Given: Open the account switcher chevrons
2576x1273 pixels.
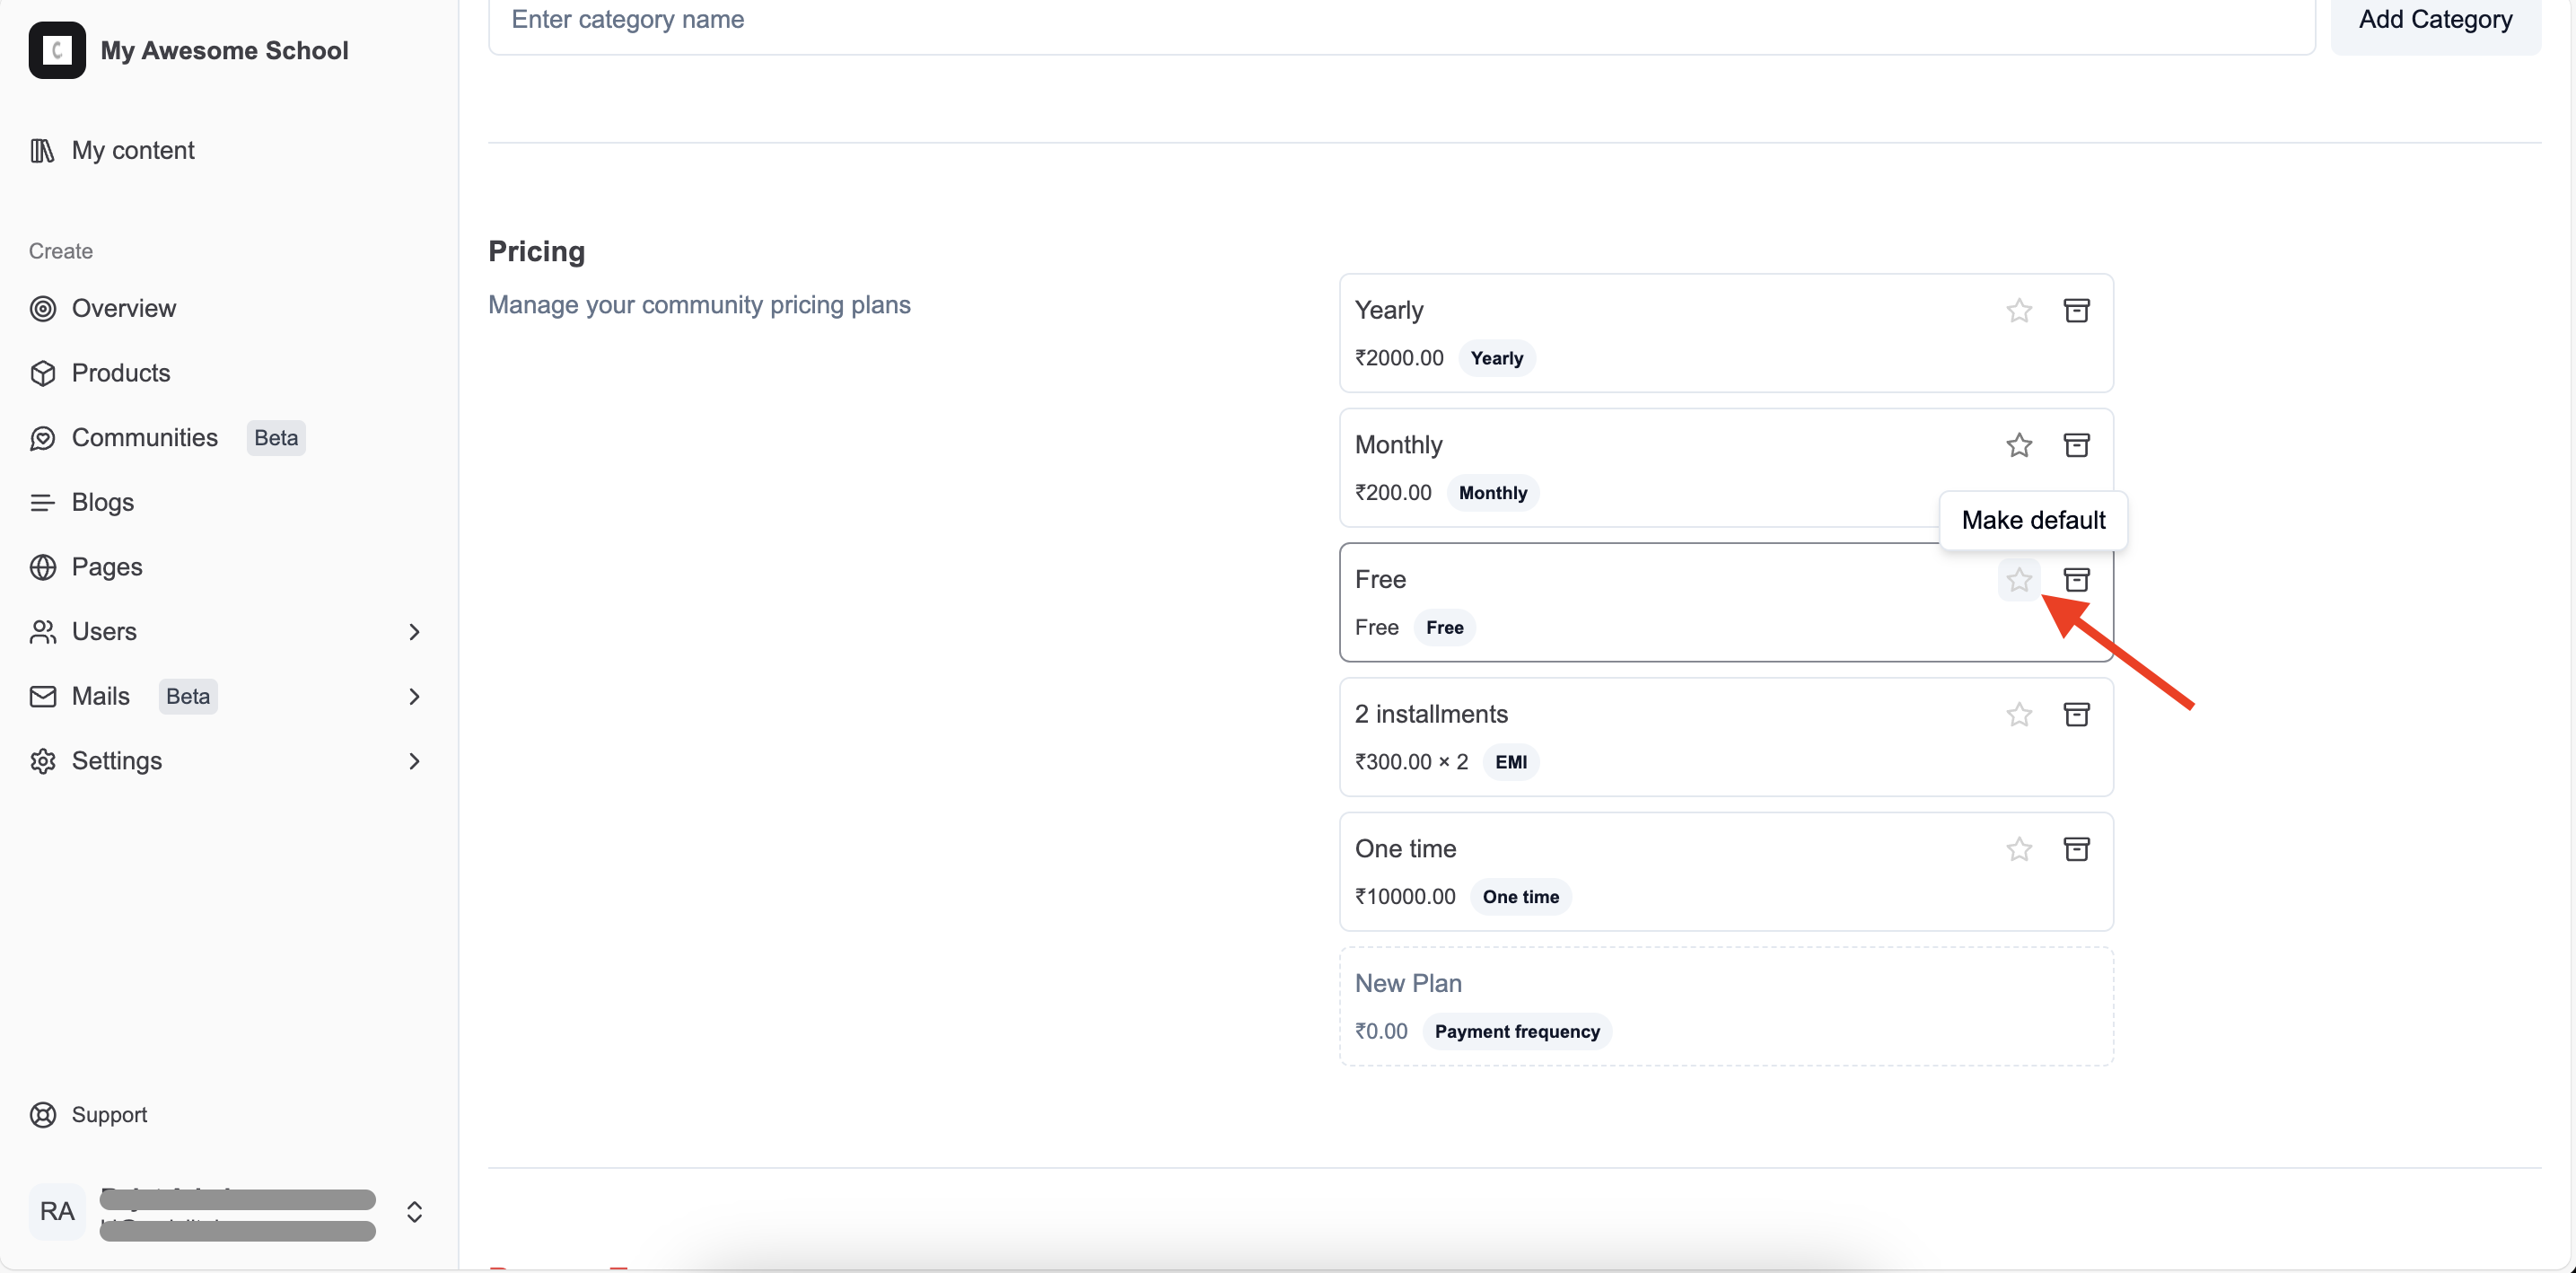Looking at the screenshot, I should 414,1212.
